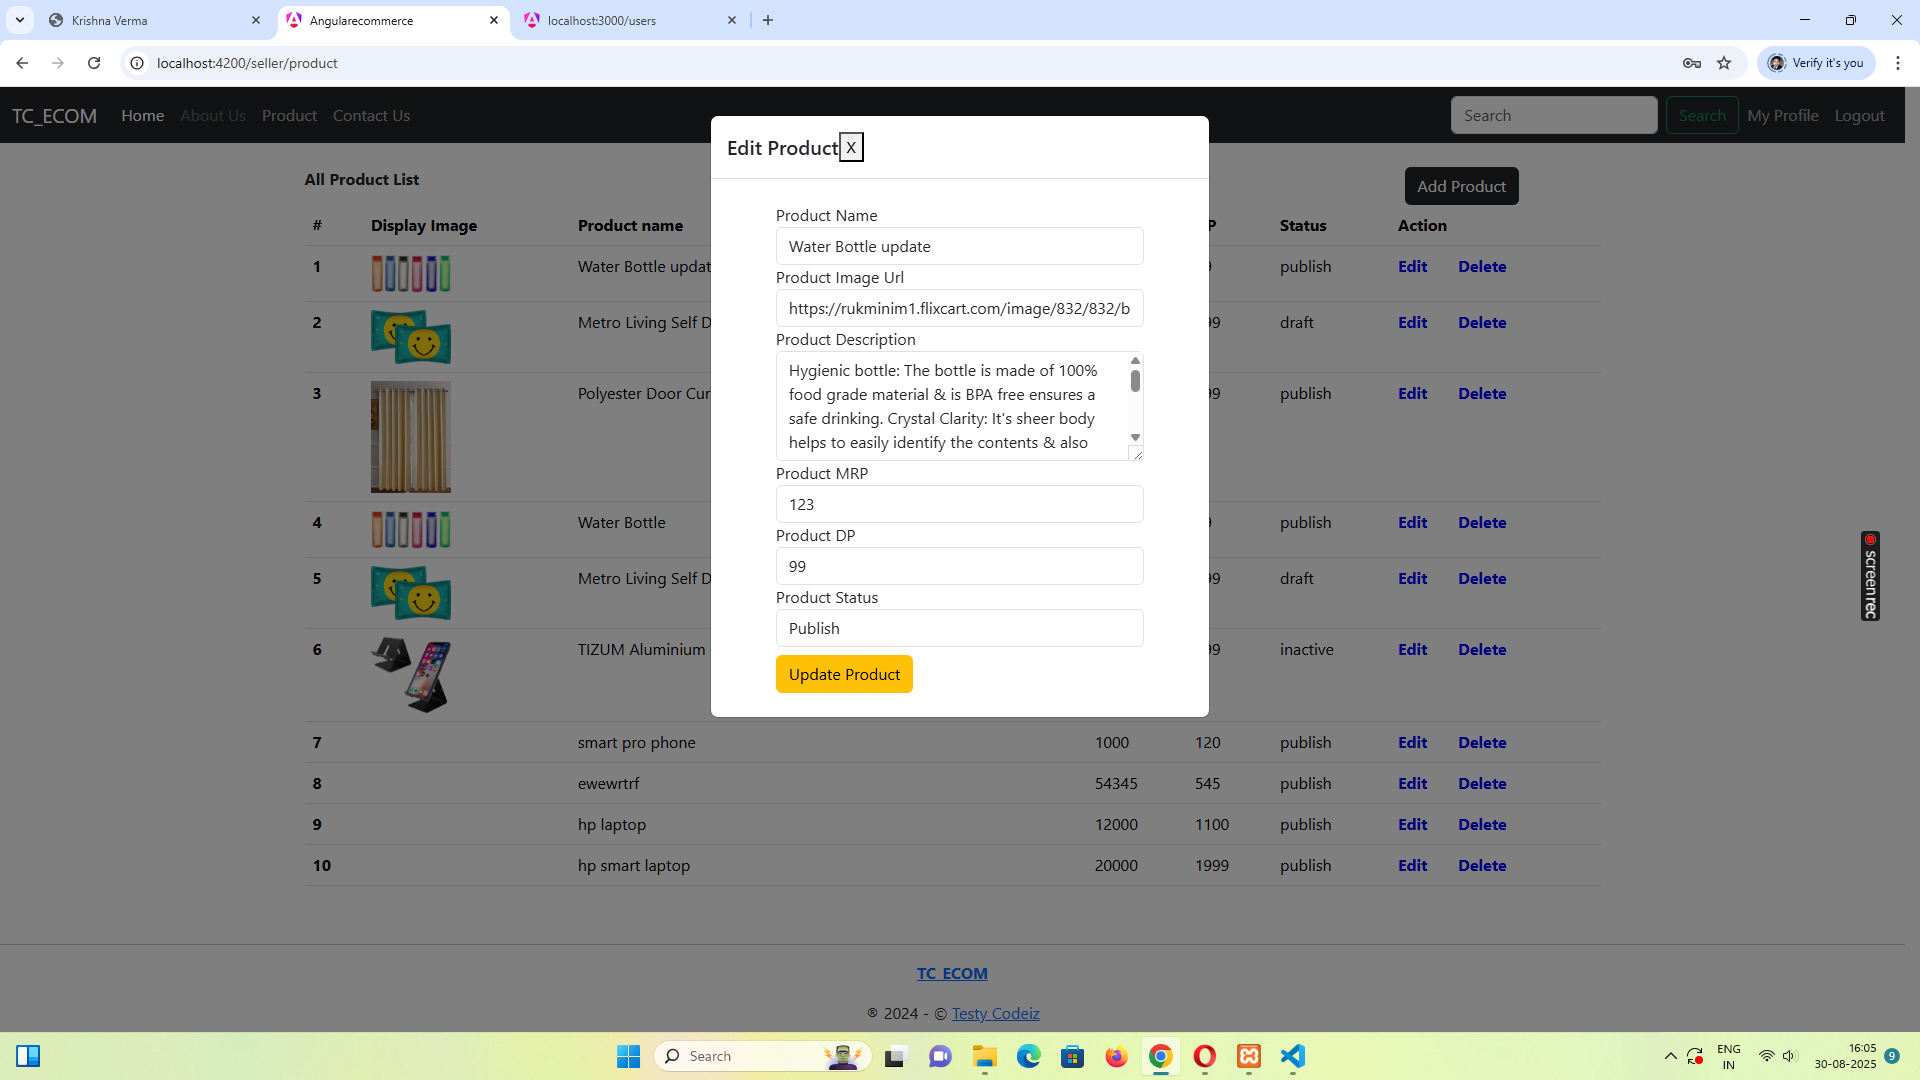Close the Angularecommerce tab
This screenshot has width=1920, height=1080.
(x=494, y=20)
